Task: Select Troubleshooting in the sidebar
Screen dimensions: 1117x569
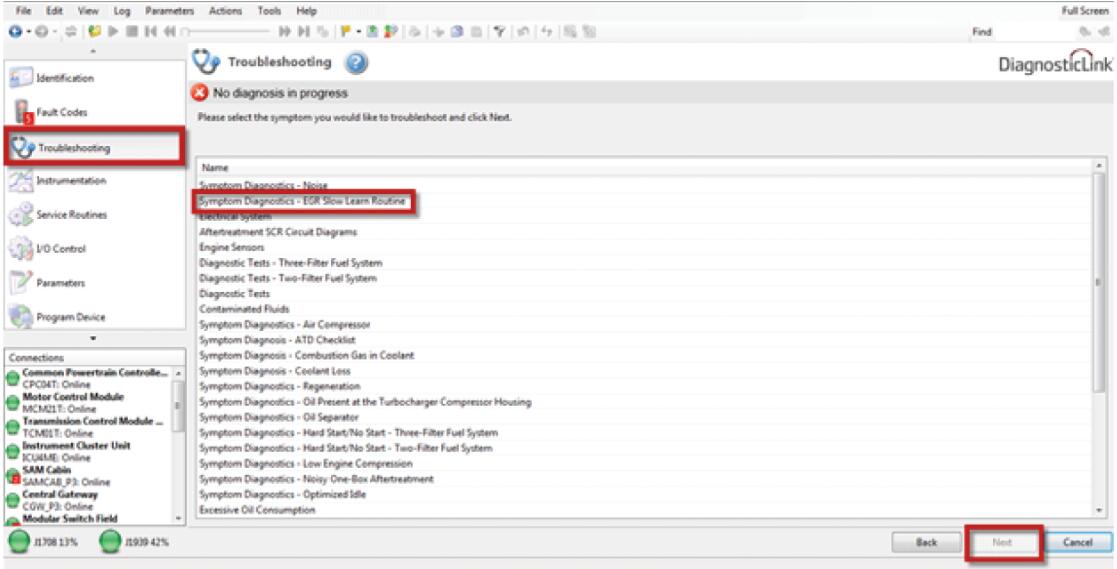Action: tap(94, 147)
